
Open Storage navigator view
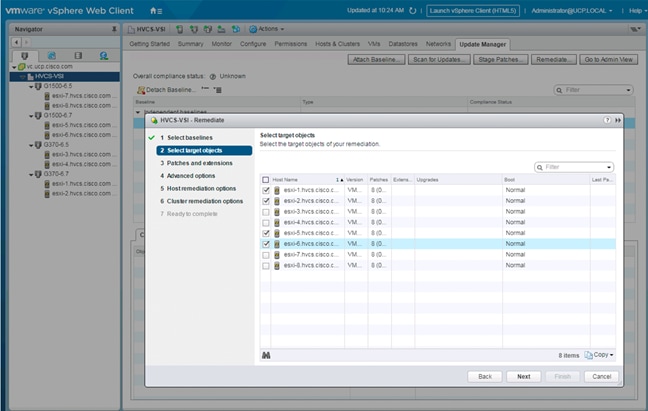(78, 56)
